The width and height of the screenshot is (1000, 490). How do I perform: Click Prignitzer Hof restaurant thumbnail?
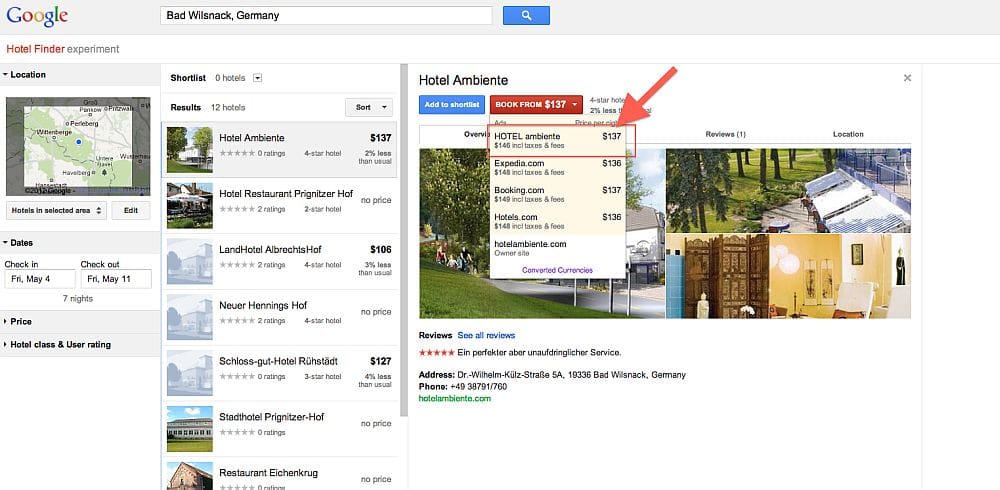coord(189,205)
